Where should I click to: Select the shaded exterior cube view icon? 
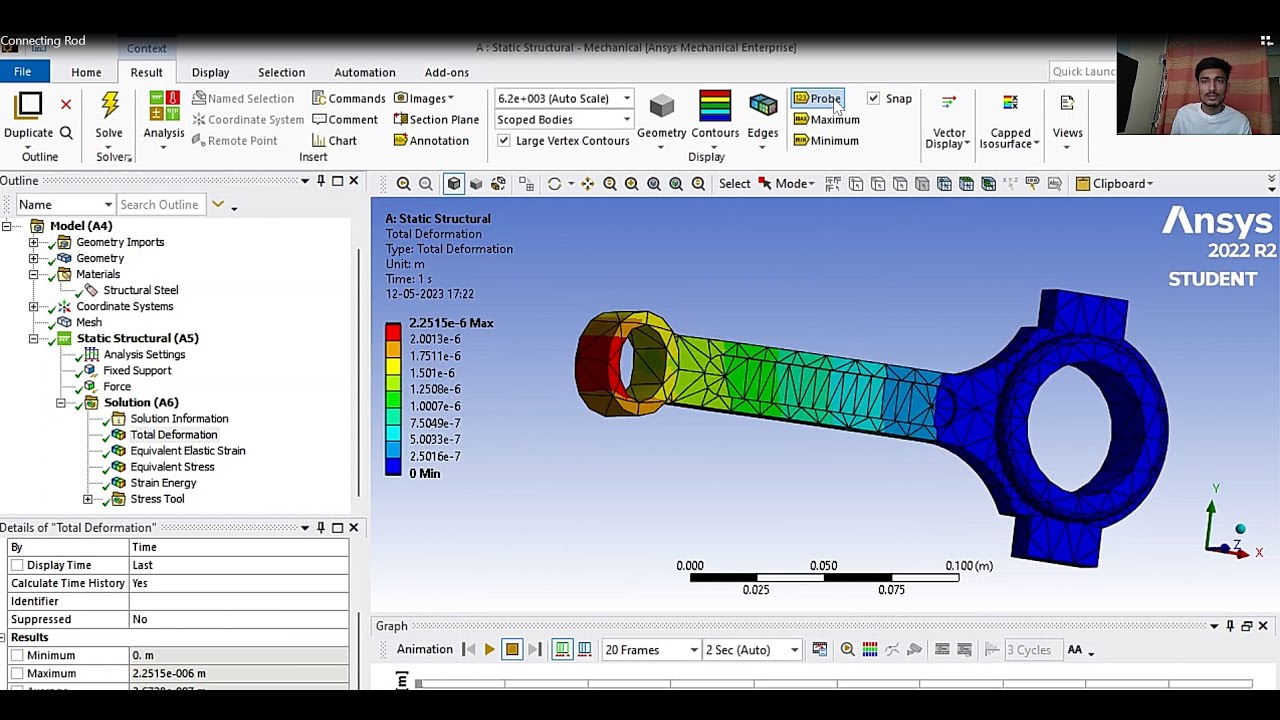pyautogui.click(x=454, y=184)
